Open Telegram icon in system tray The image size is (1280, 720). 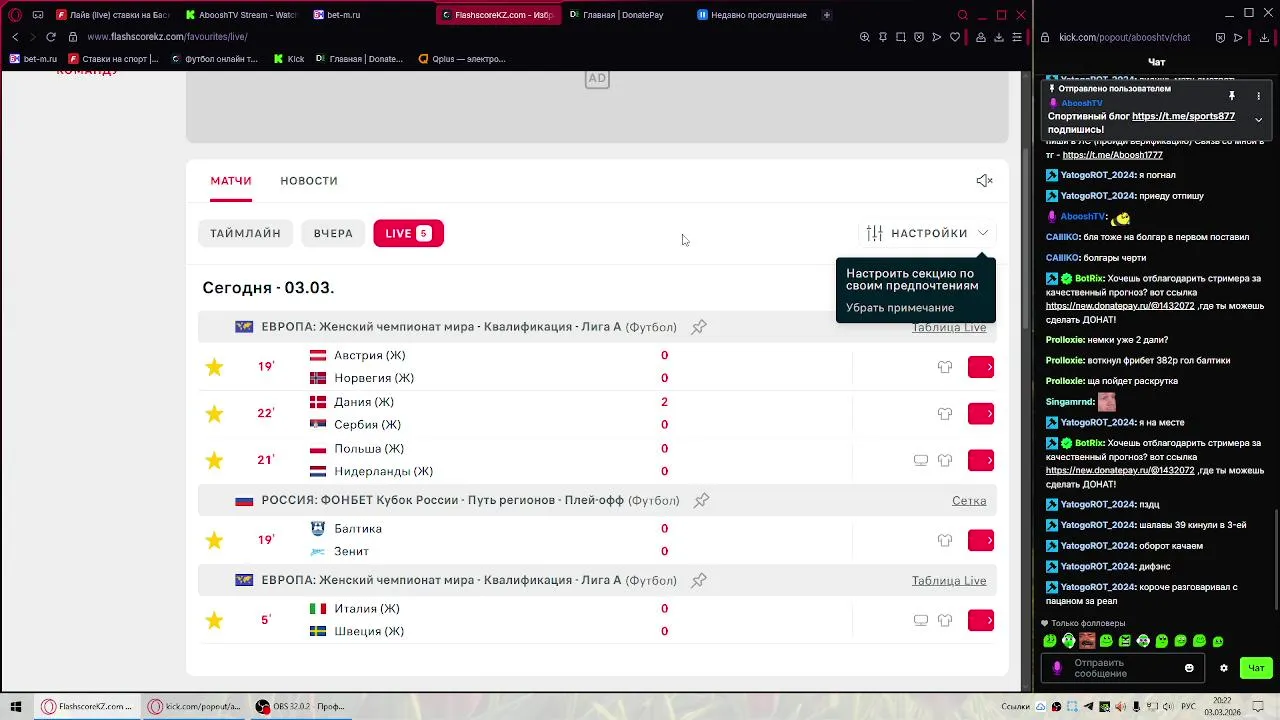(x=1089, y=707)
